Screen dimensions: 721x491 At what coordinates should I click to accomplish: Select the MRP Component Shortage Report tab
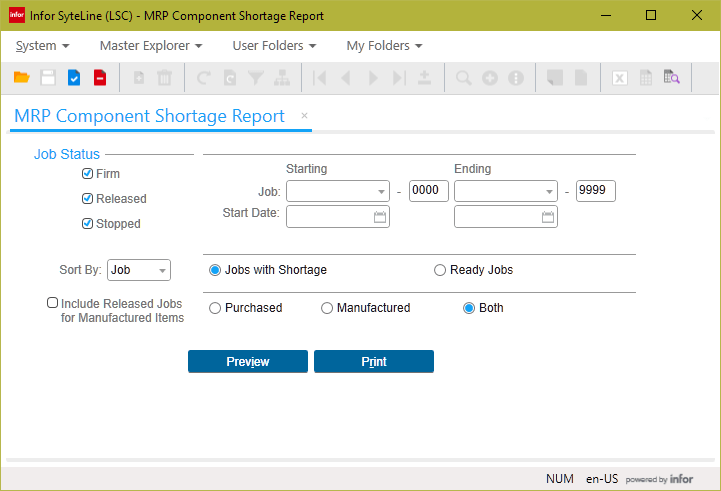pyautogui.click(x=149, y=116)
